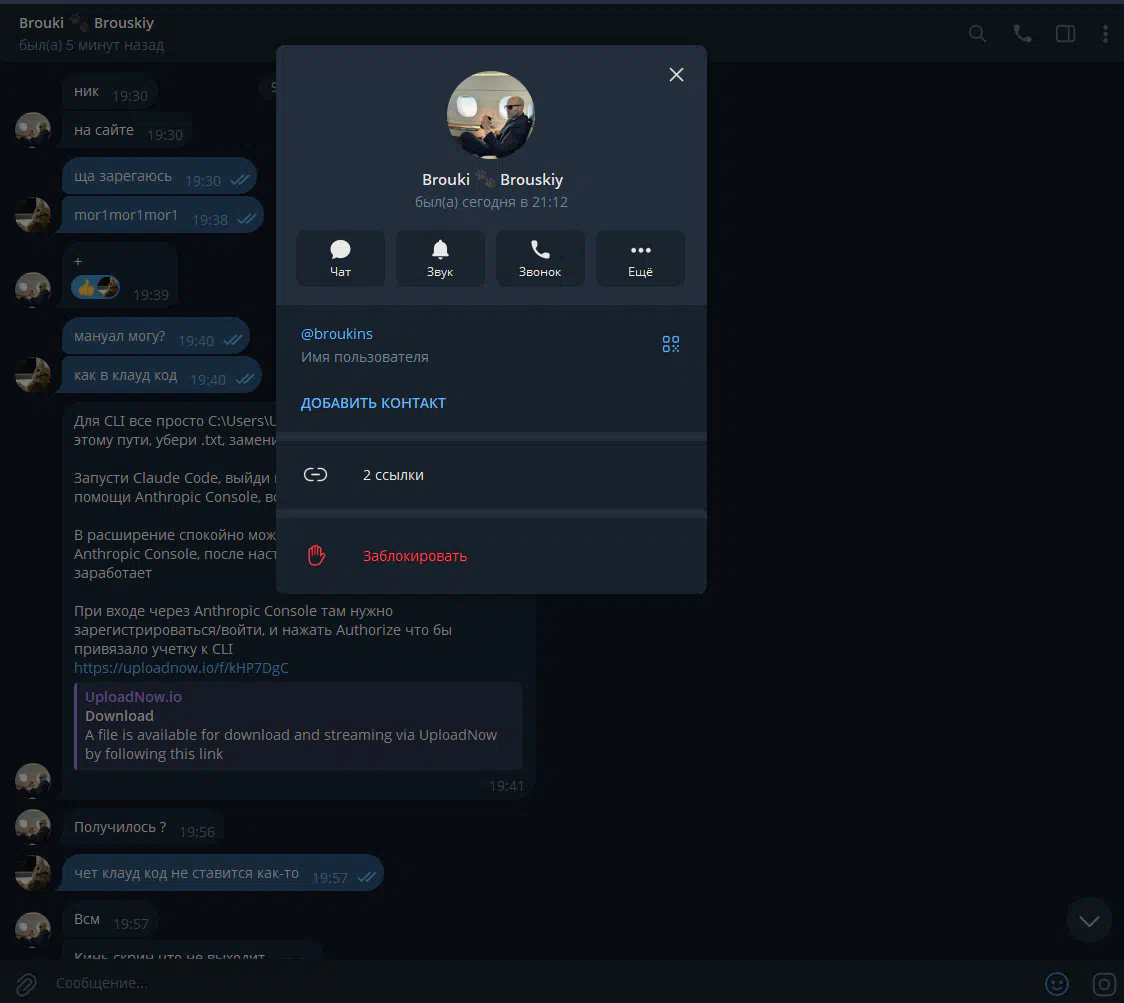This screenshot has height=1003, width=1124.
Task: Open the uploadnow.io file link
Action: [x=181, y=668]
